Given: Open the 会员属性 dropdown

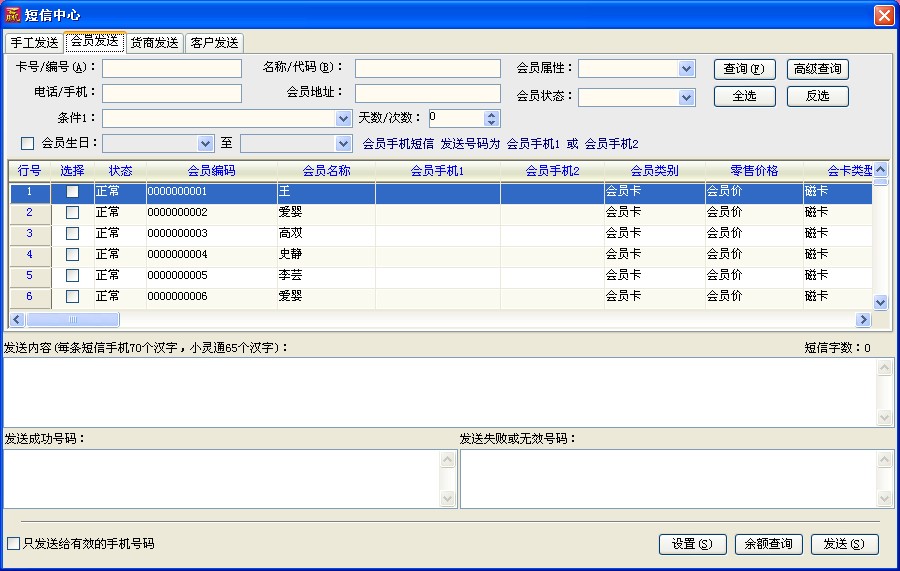Looking at the screenshot, I should coord(686,69).
